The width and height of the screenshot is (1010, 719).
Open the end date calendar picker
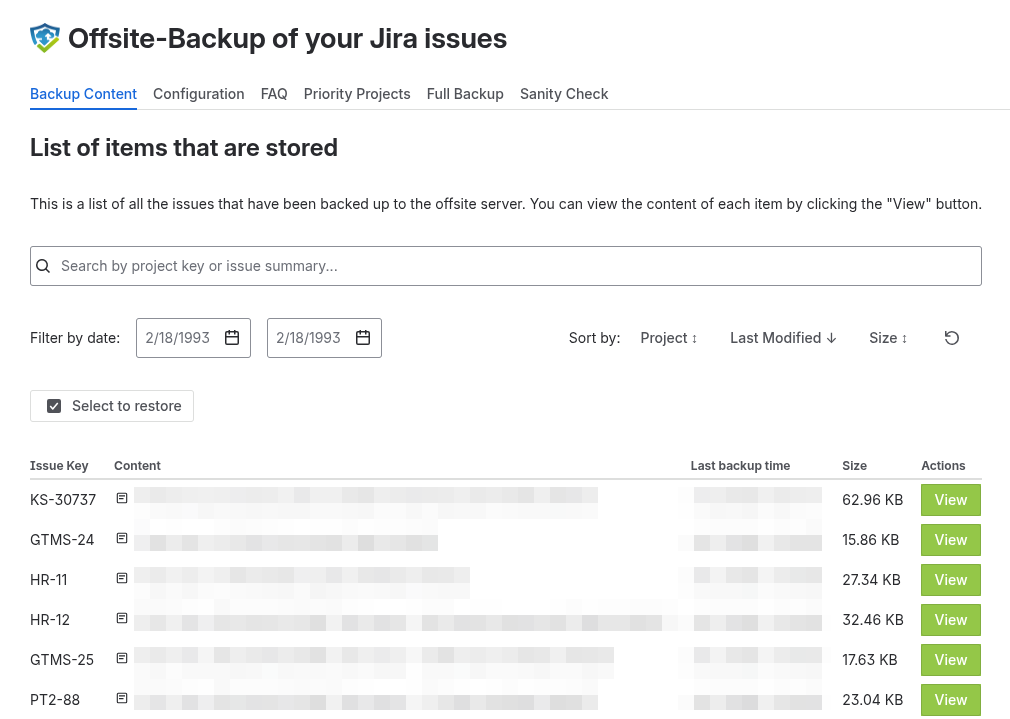363,338
